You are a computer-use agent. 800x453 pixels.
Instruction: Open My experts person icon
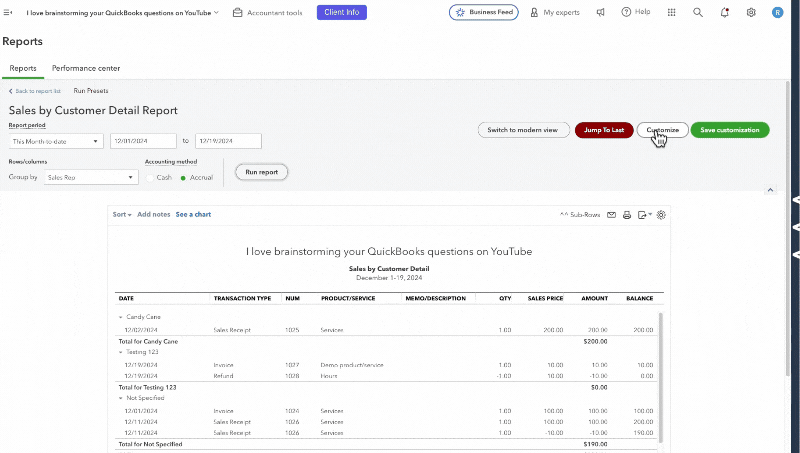[x=534, y=12]
